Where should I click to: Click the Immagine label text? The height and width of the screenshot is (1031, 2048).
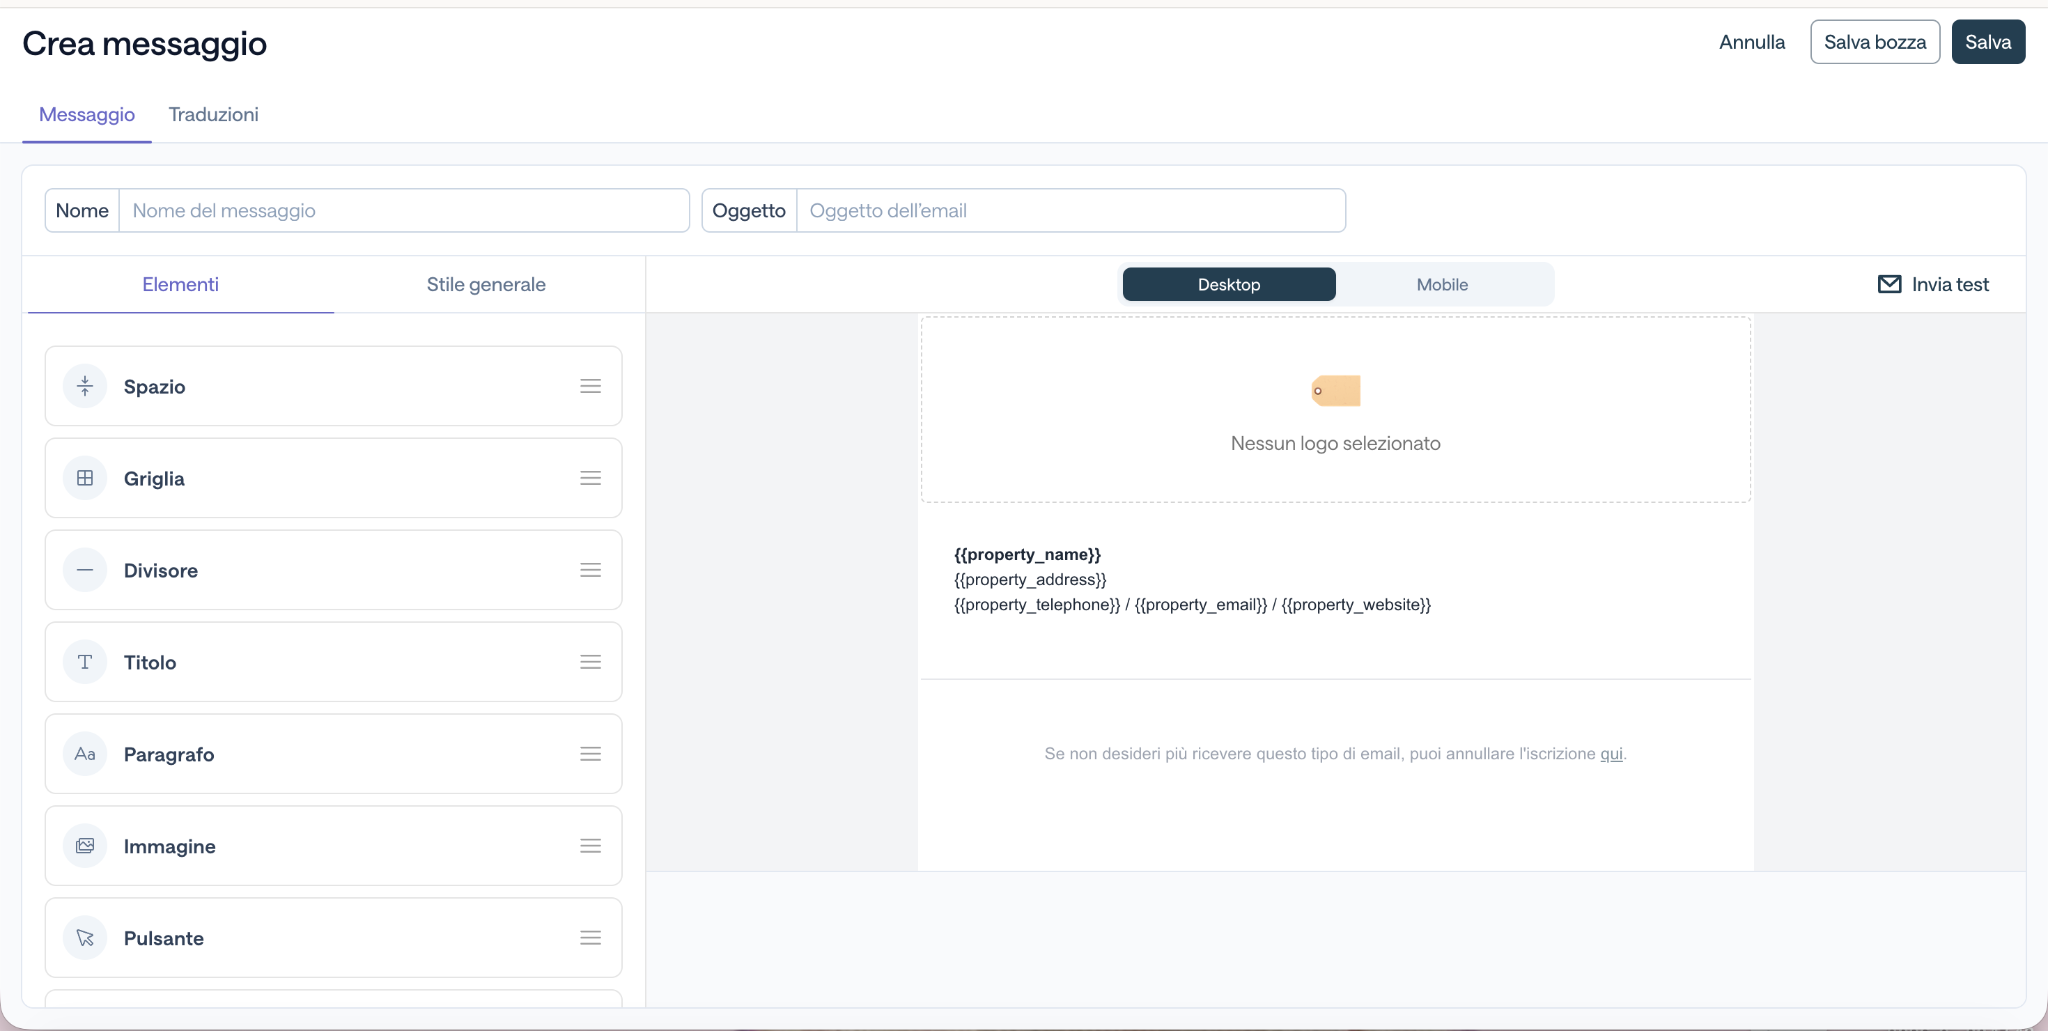(x=170, y=846)
